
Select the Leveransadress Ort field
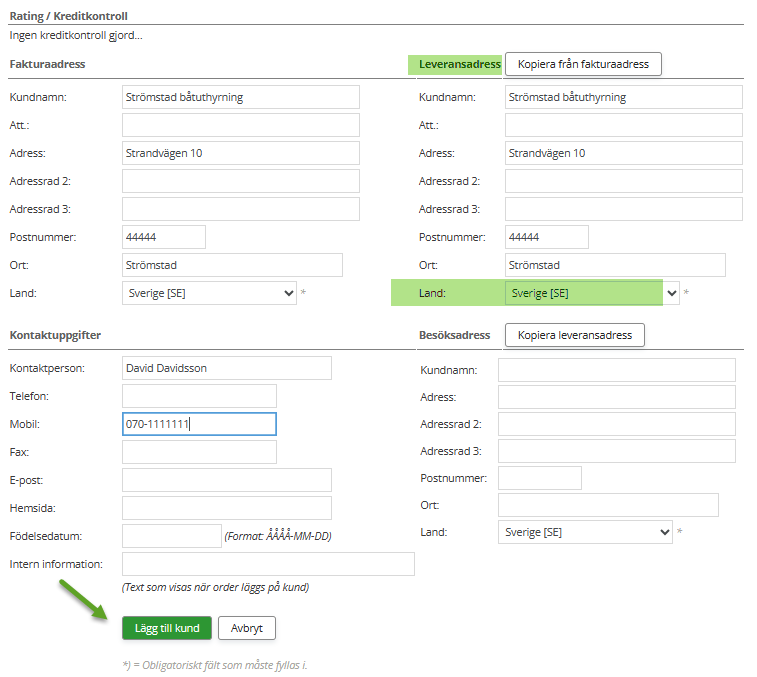pyautogui.click(x=614, y=265)
